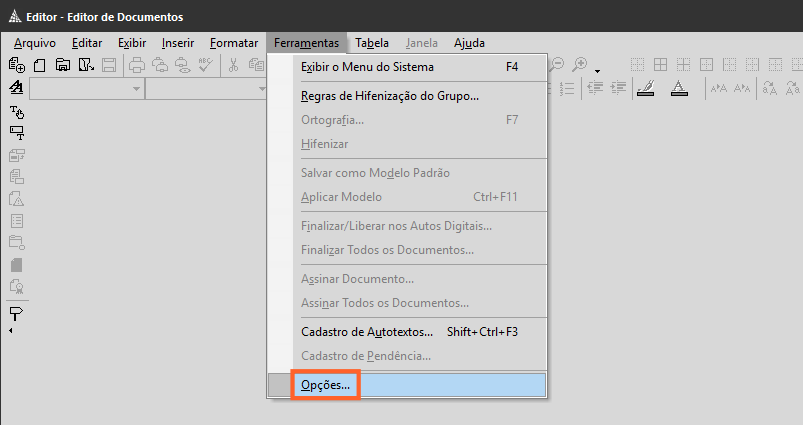Click the right-border table icon
Viewport: 803px width, 425px height.
[x=752, y=65]
